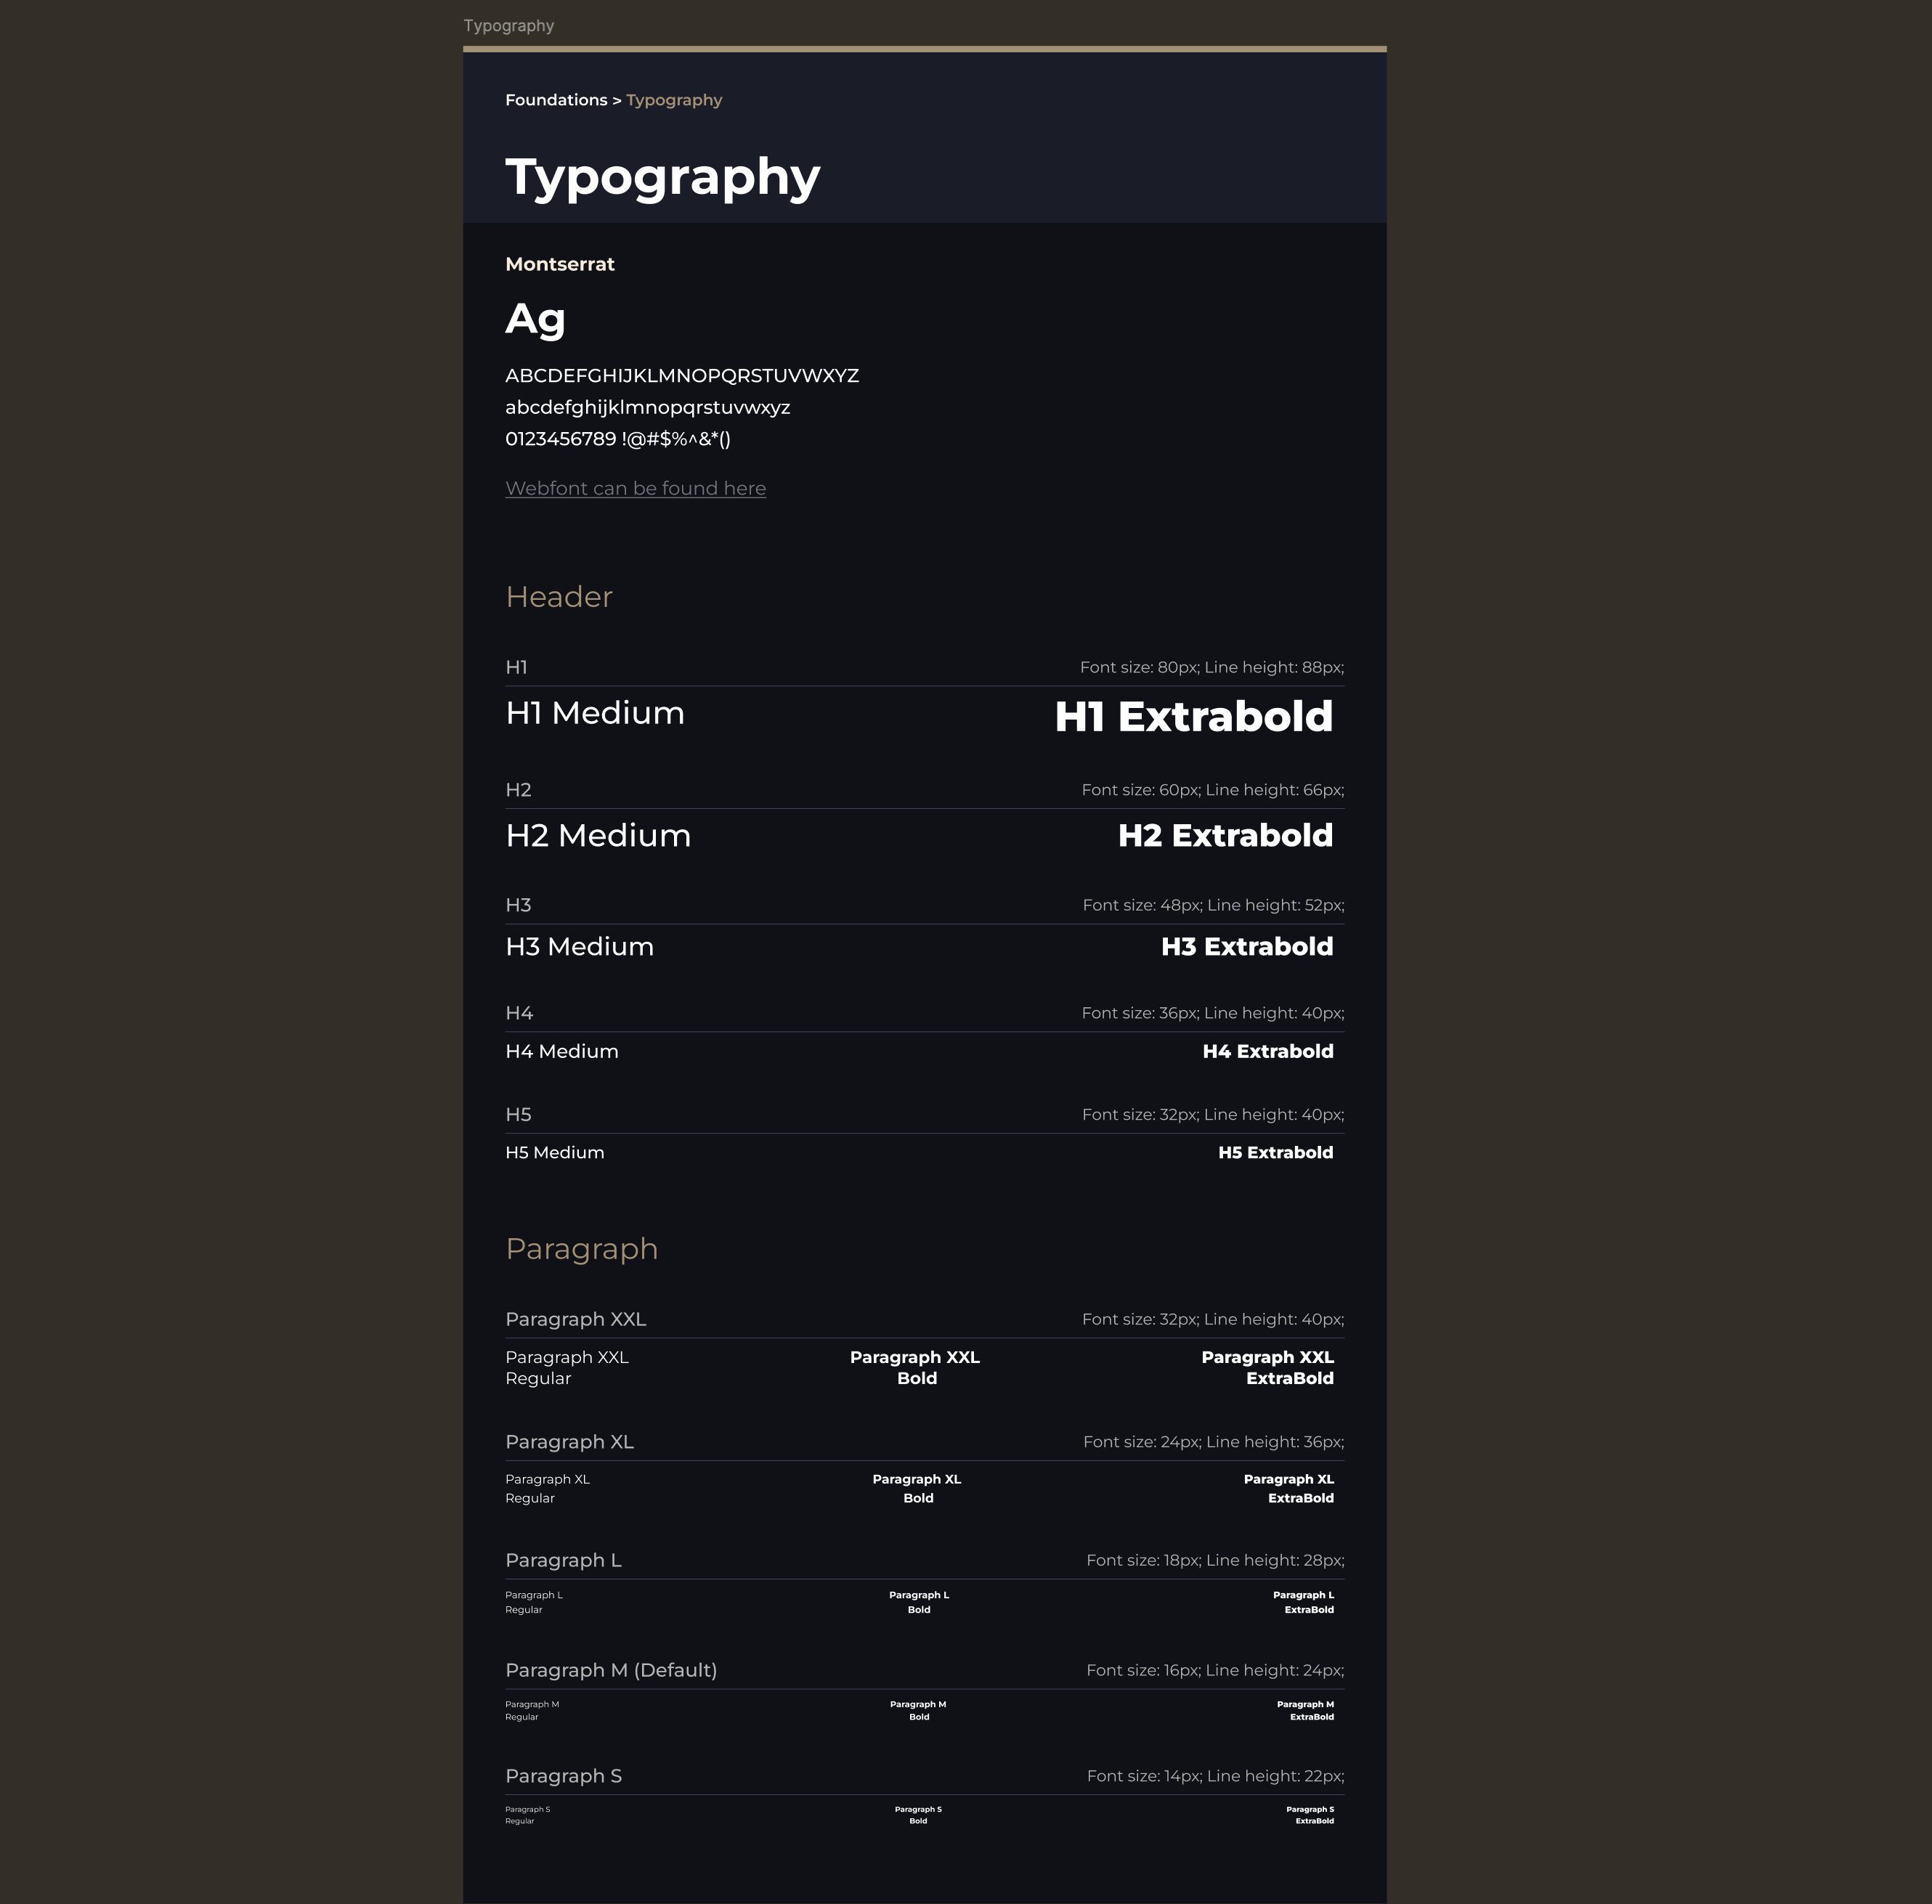Open the 'Webfont can be found here' link
This screenshot has height=1904, width=1932.
coord(636,488)
